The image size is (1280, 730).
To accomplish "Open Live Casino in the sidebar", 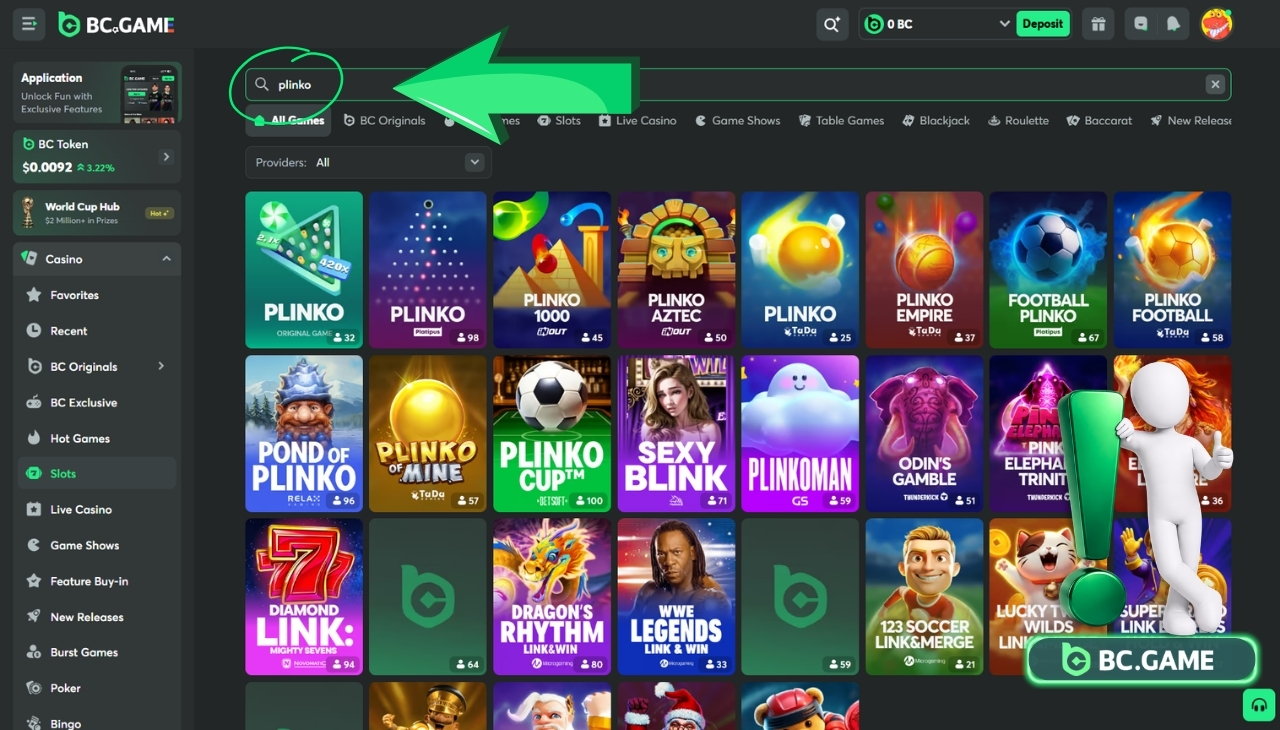I will [97, 510].
